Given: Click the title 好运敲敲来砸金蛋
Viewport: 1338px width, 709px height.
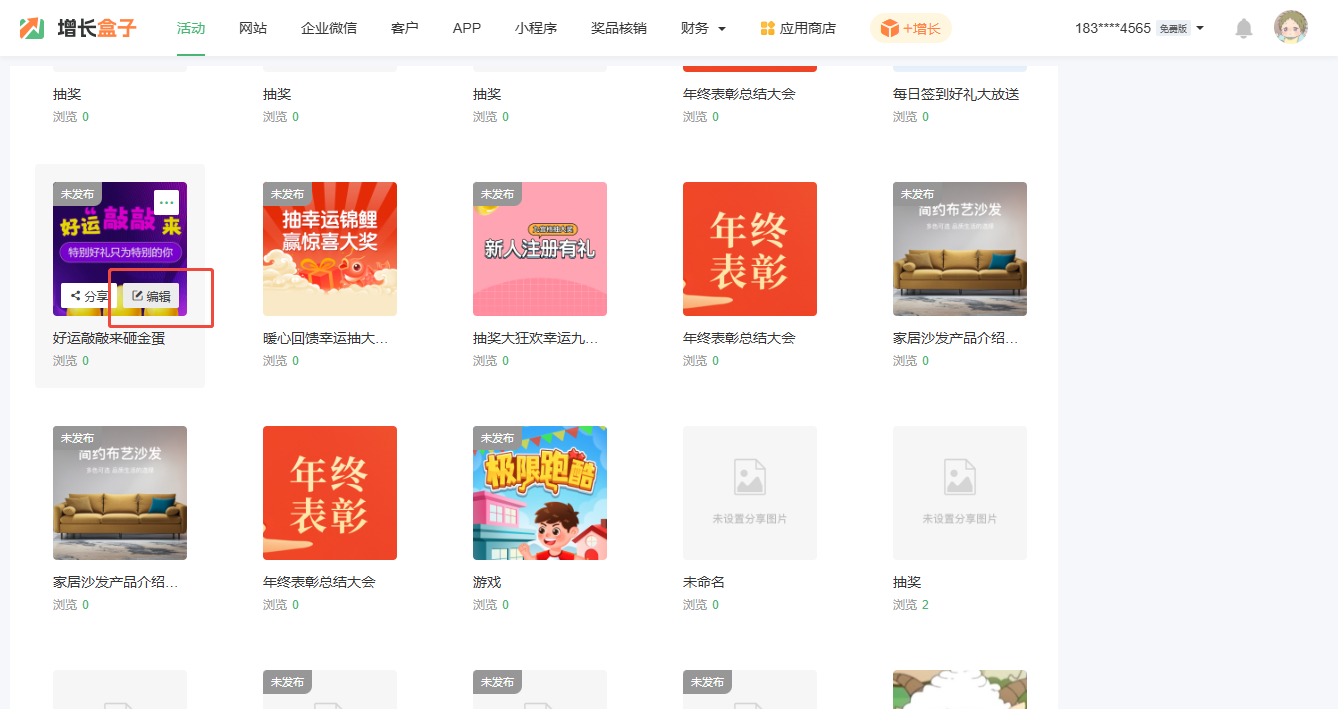Looking at the screenshot, I should (109, 338).
